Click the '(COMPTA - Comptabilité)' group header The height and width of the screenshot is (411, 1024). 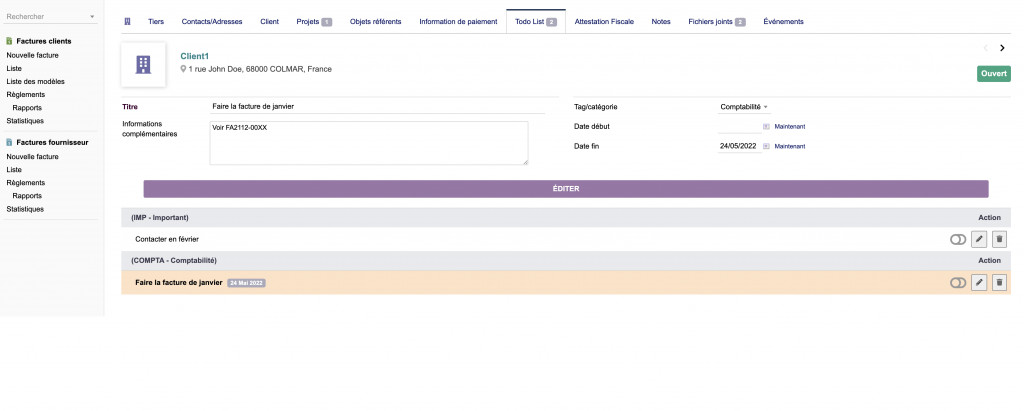174,261
